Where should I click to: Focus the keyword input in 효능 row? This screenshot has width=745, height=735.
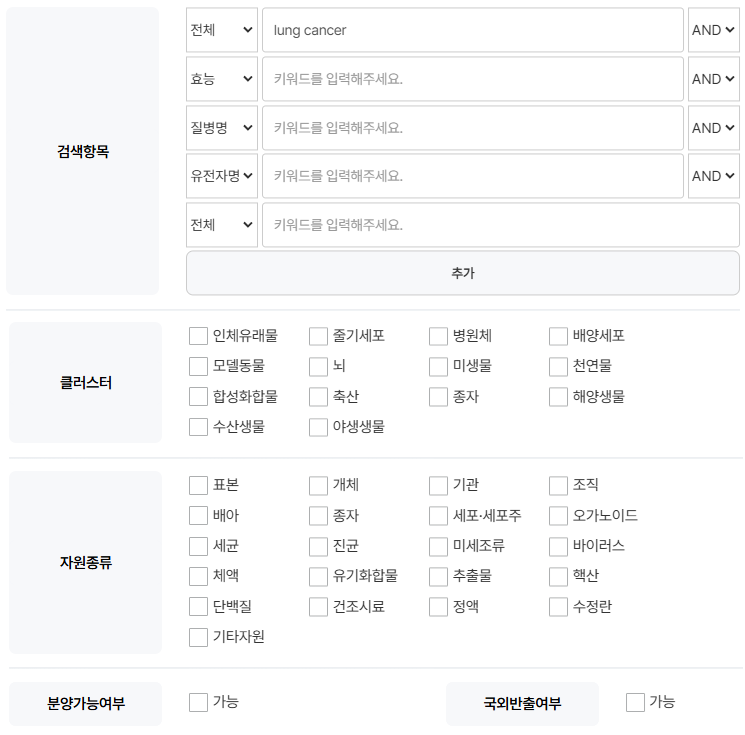(x=473, y=79)
